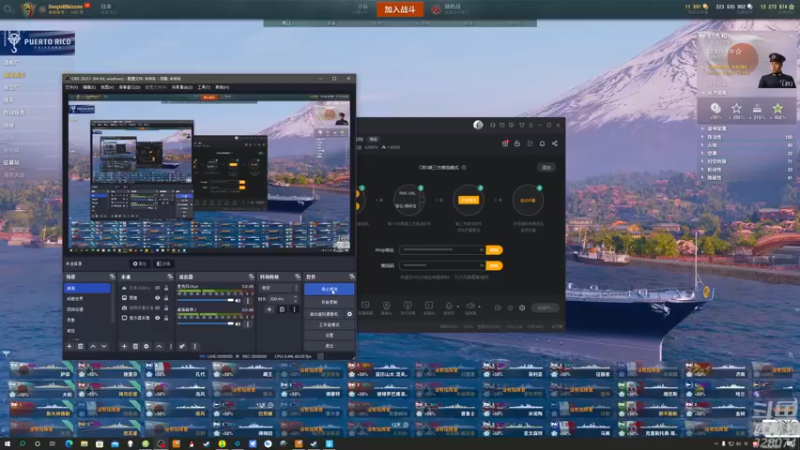Add a new source in Sources panel
800x450 pixels.
pos(124,346)
